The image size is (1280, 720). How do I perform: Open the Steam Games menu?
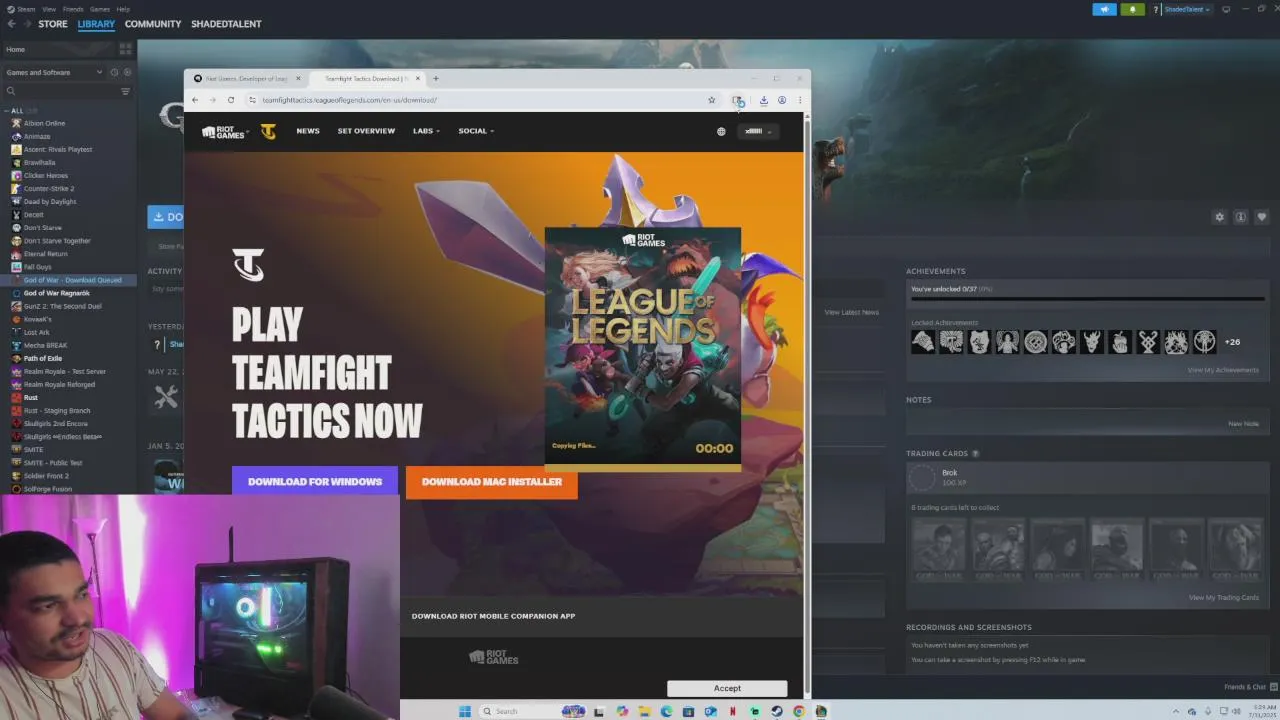coord(100,9)
